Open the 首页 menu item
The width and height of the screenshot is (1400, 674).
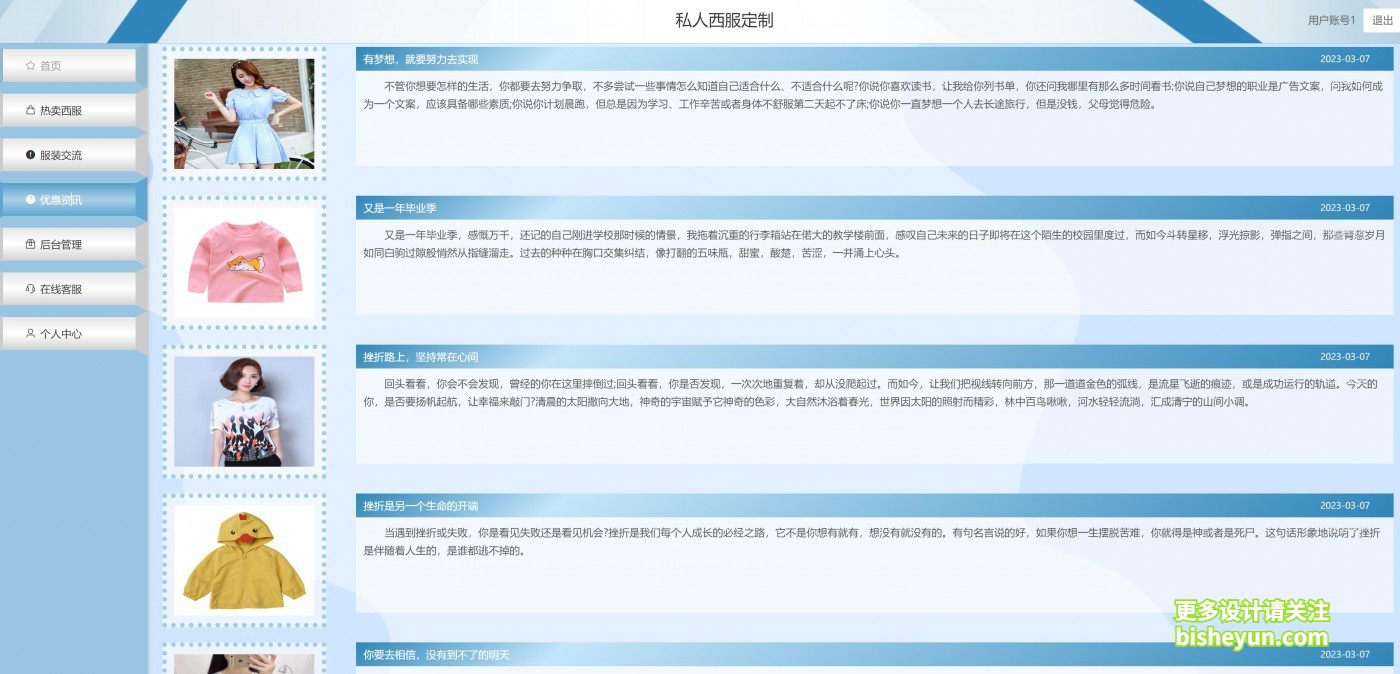click(x=68, y=66)
